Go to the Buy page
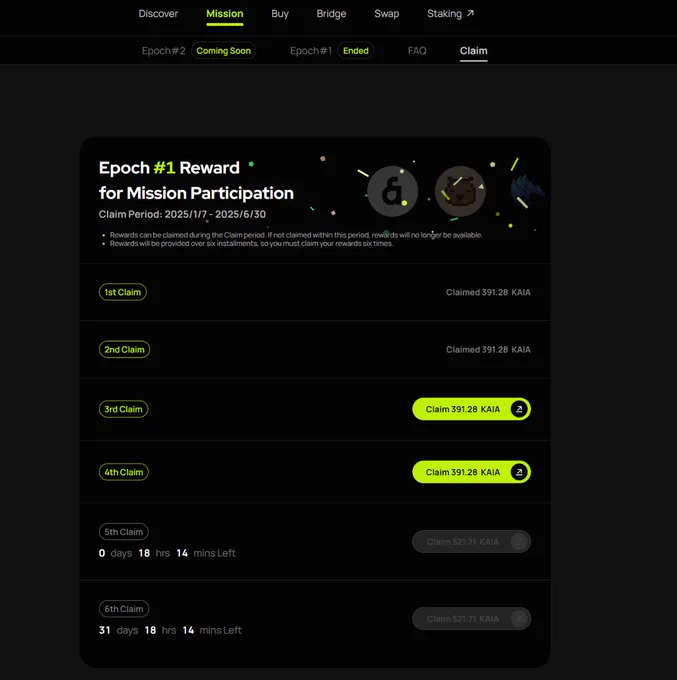This screenshot has width=677, height=680. tap(280, 14)
